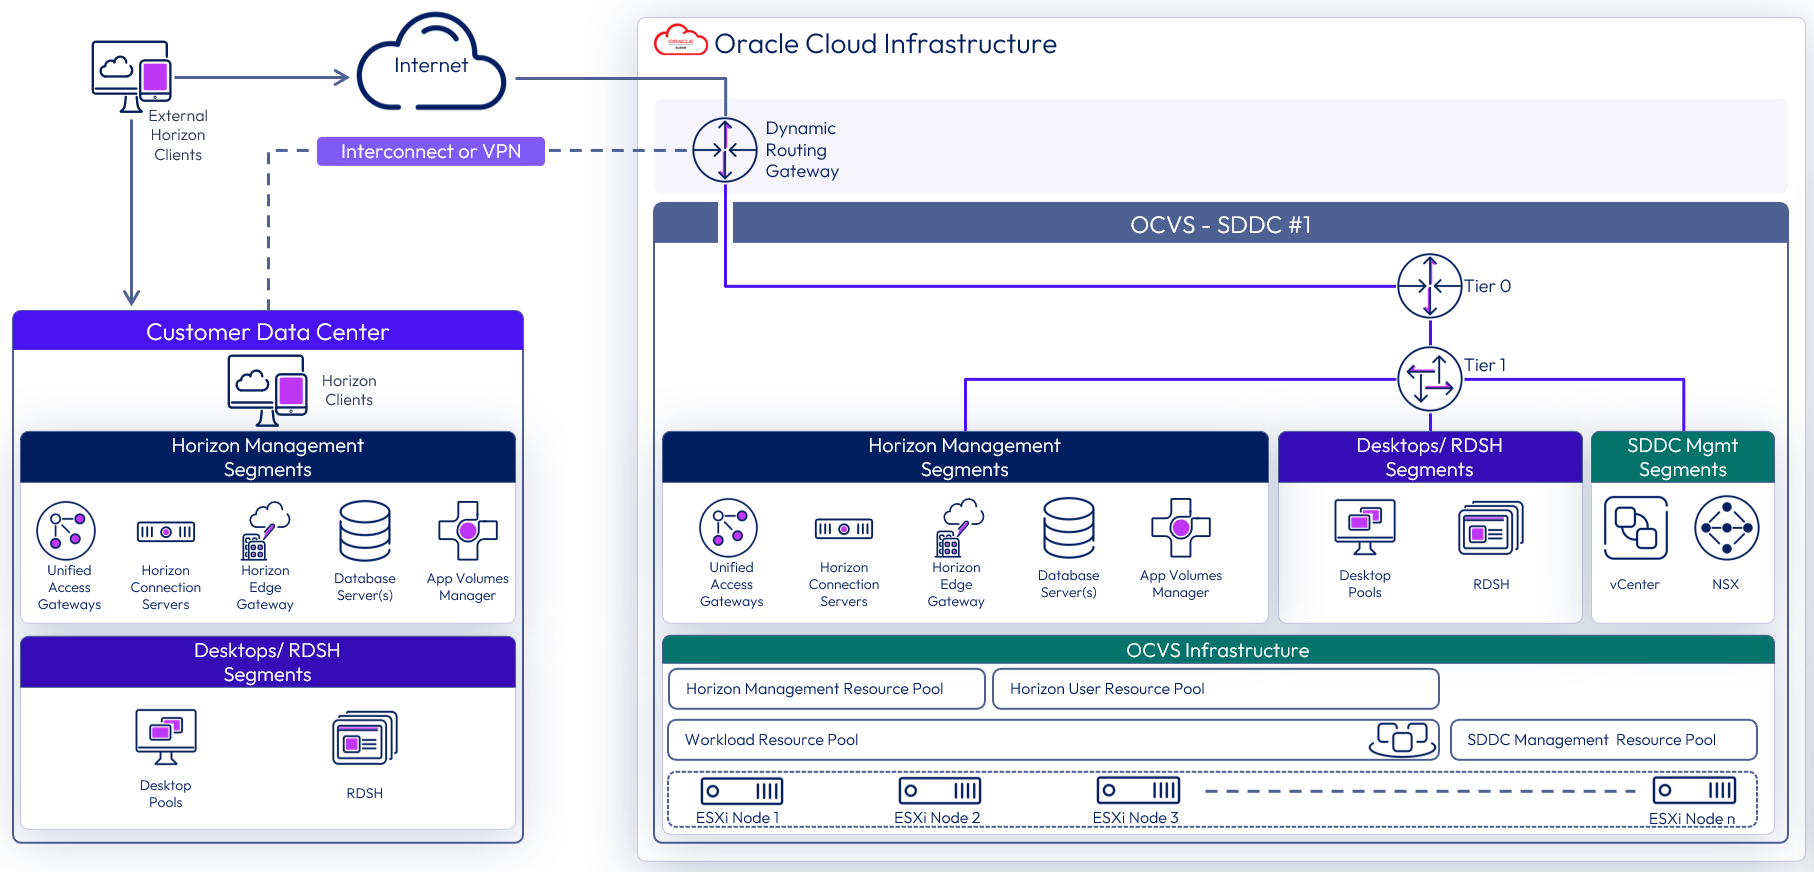
Task: Click the Oracle Cloud logo icon
Action: point(681,41)
